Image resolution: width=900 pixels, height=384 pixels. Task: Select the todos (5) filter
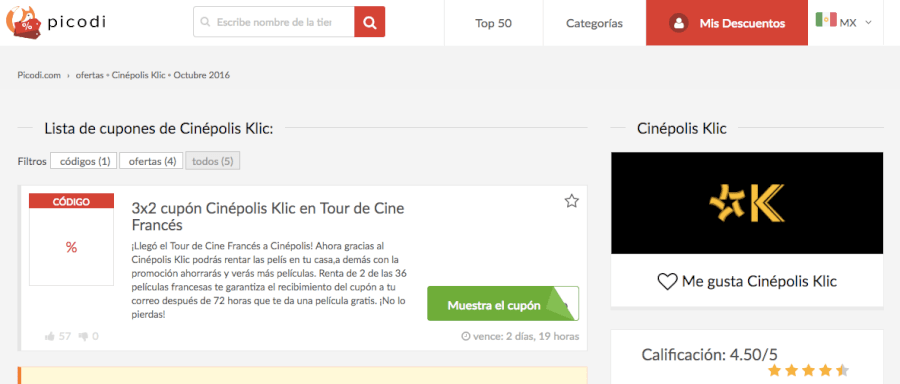(x=212, y=161)
